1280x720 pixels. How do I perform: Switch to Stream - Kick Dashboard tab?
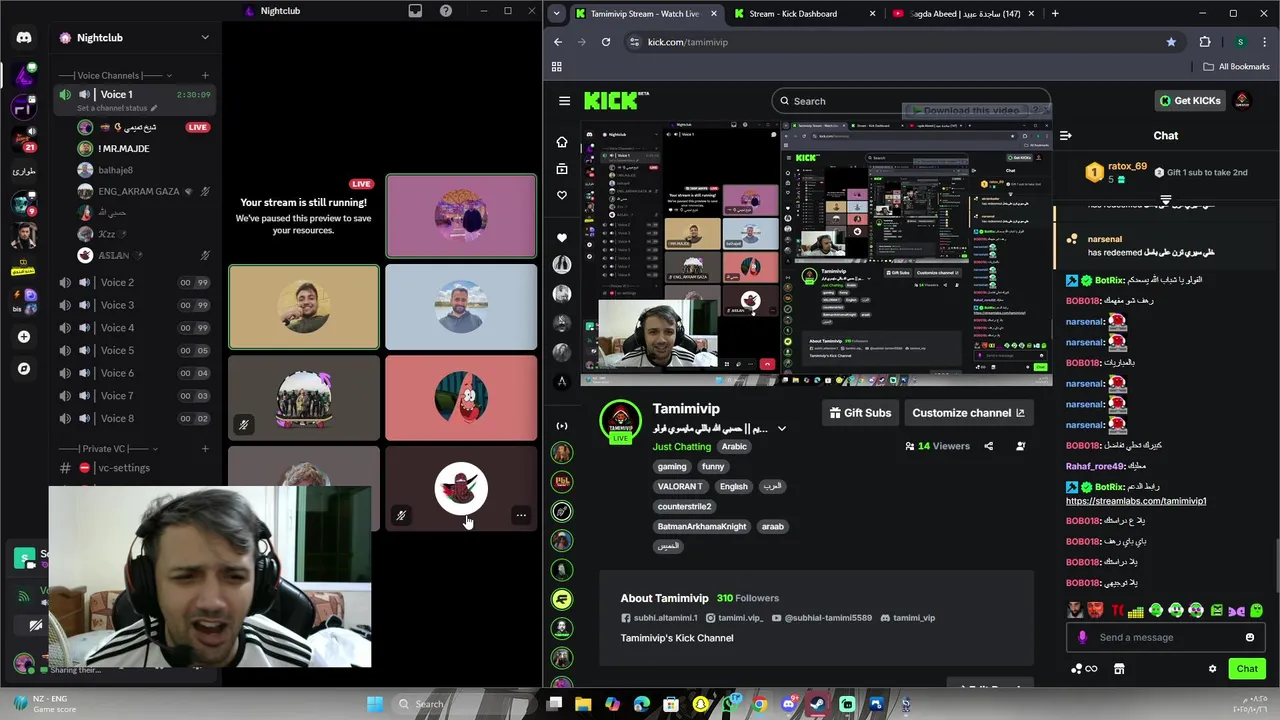804,14
